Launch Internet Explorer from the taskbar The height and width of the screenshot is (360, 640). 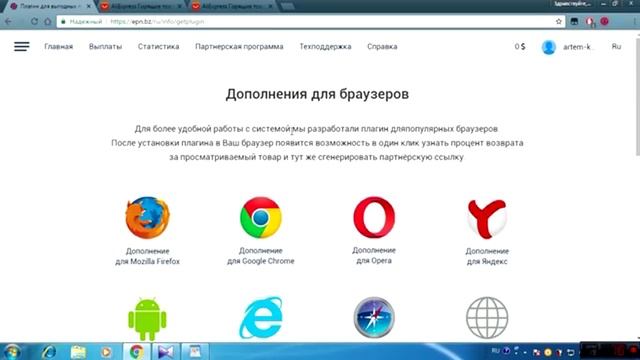coord(49,352)
